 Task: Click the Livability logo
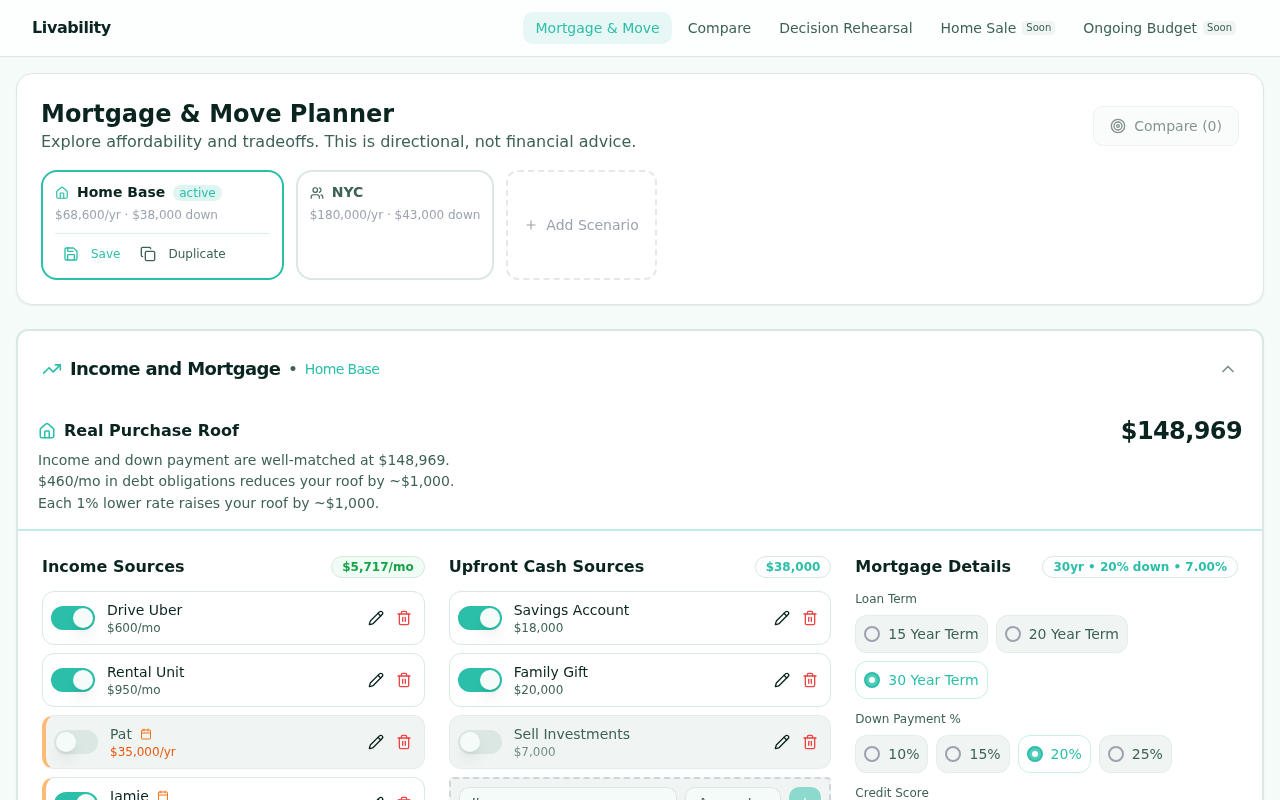71,28
